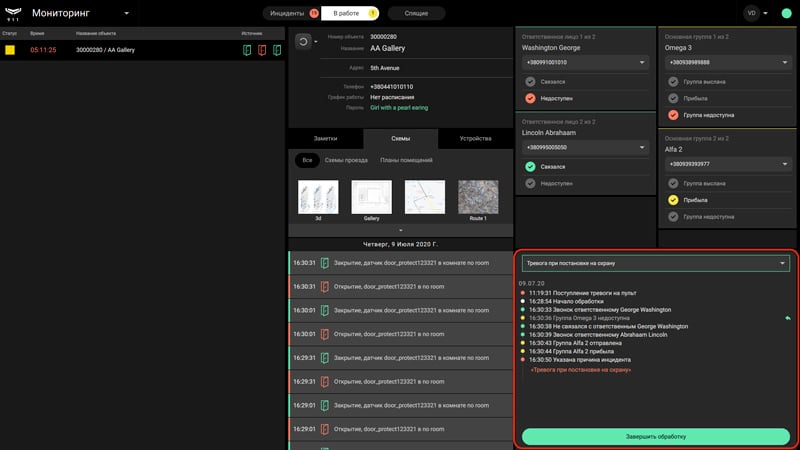Open the Gallery scheme thumbnail
This screenshot has width=800, height=450.
(x=371, y=197)
